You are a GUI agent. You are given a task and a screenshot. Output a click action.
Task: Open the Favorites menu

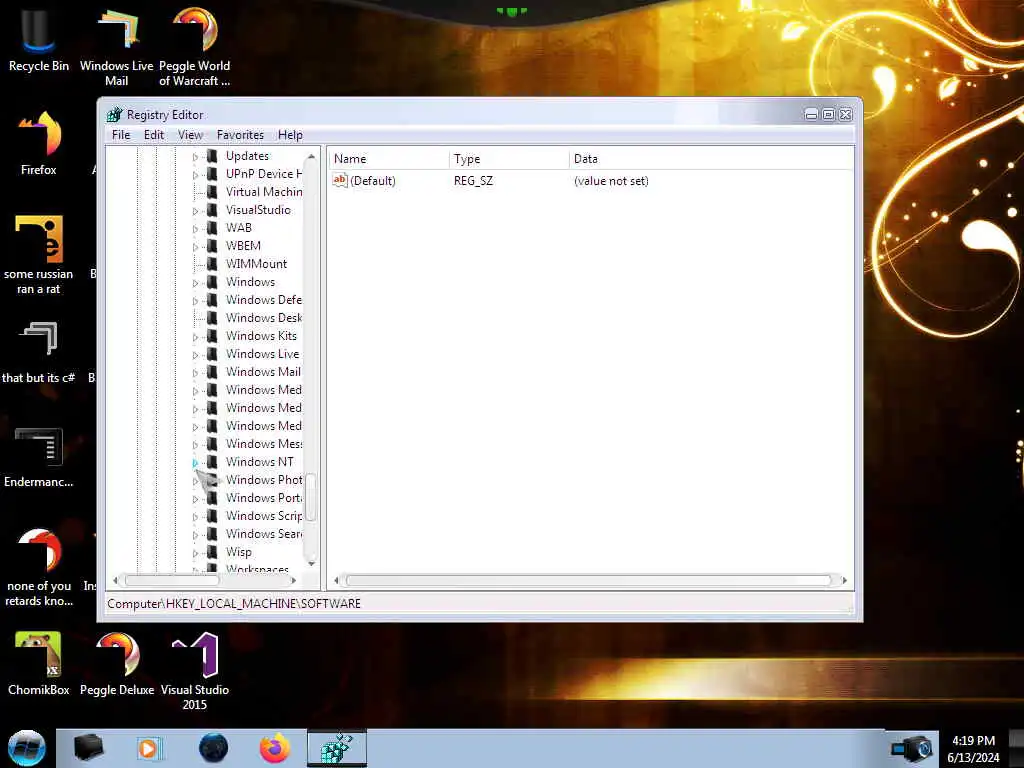240,135
